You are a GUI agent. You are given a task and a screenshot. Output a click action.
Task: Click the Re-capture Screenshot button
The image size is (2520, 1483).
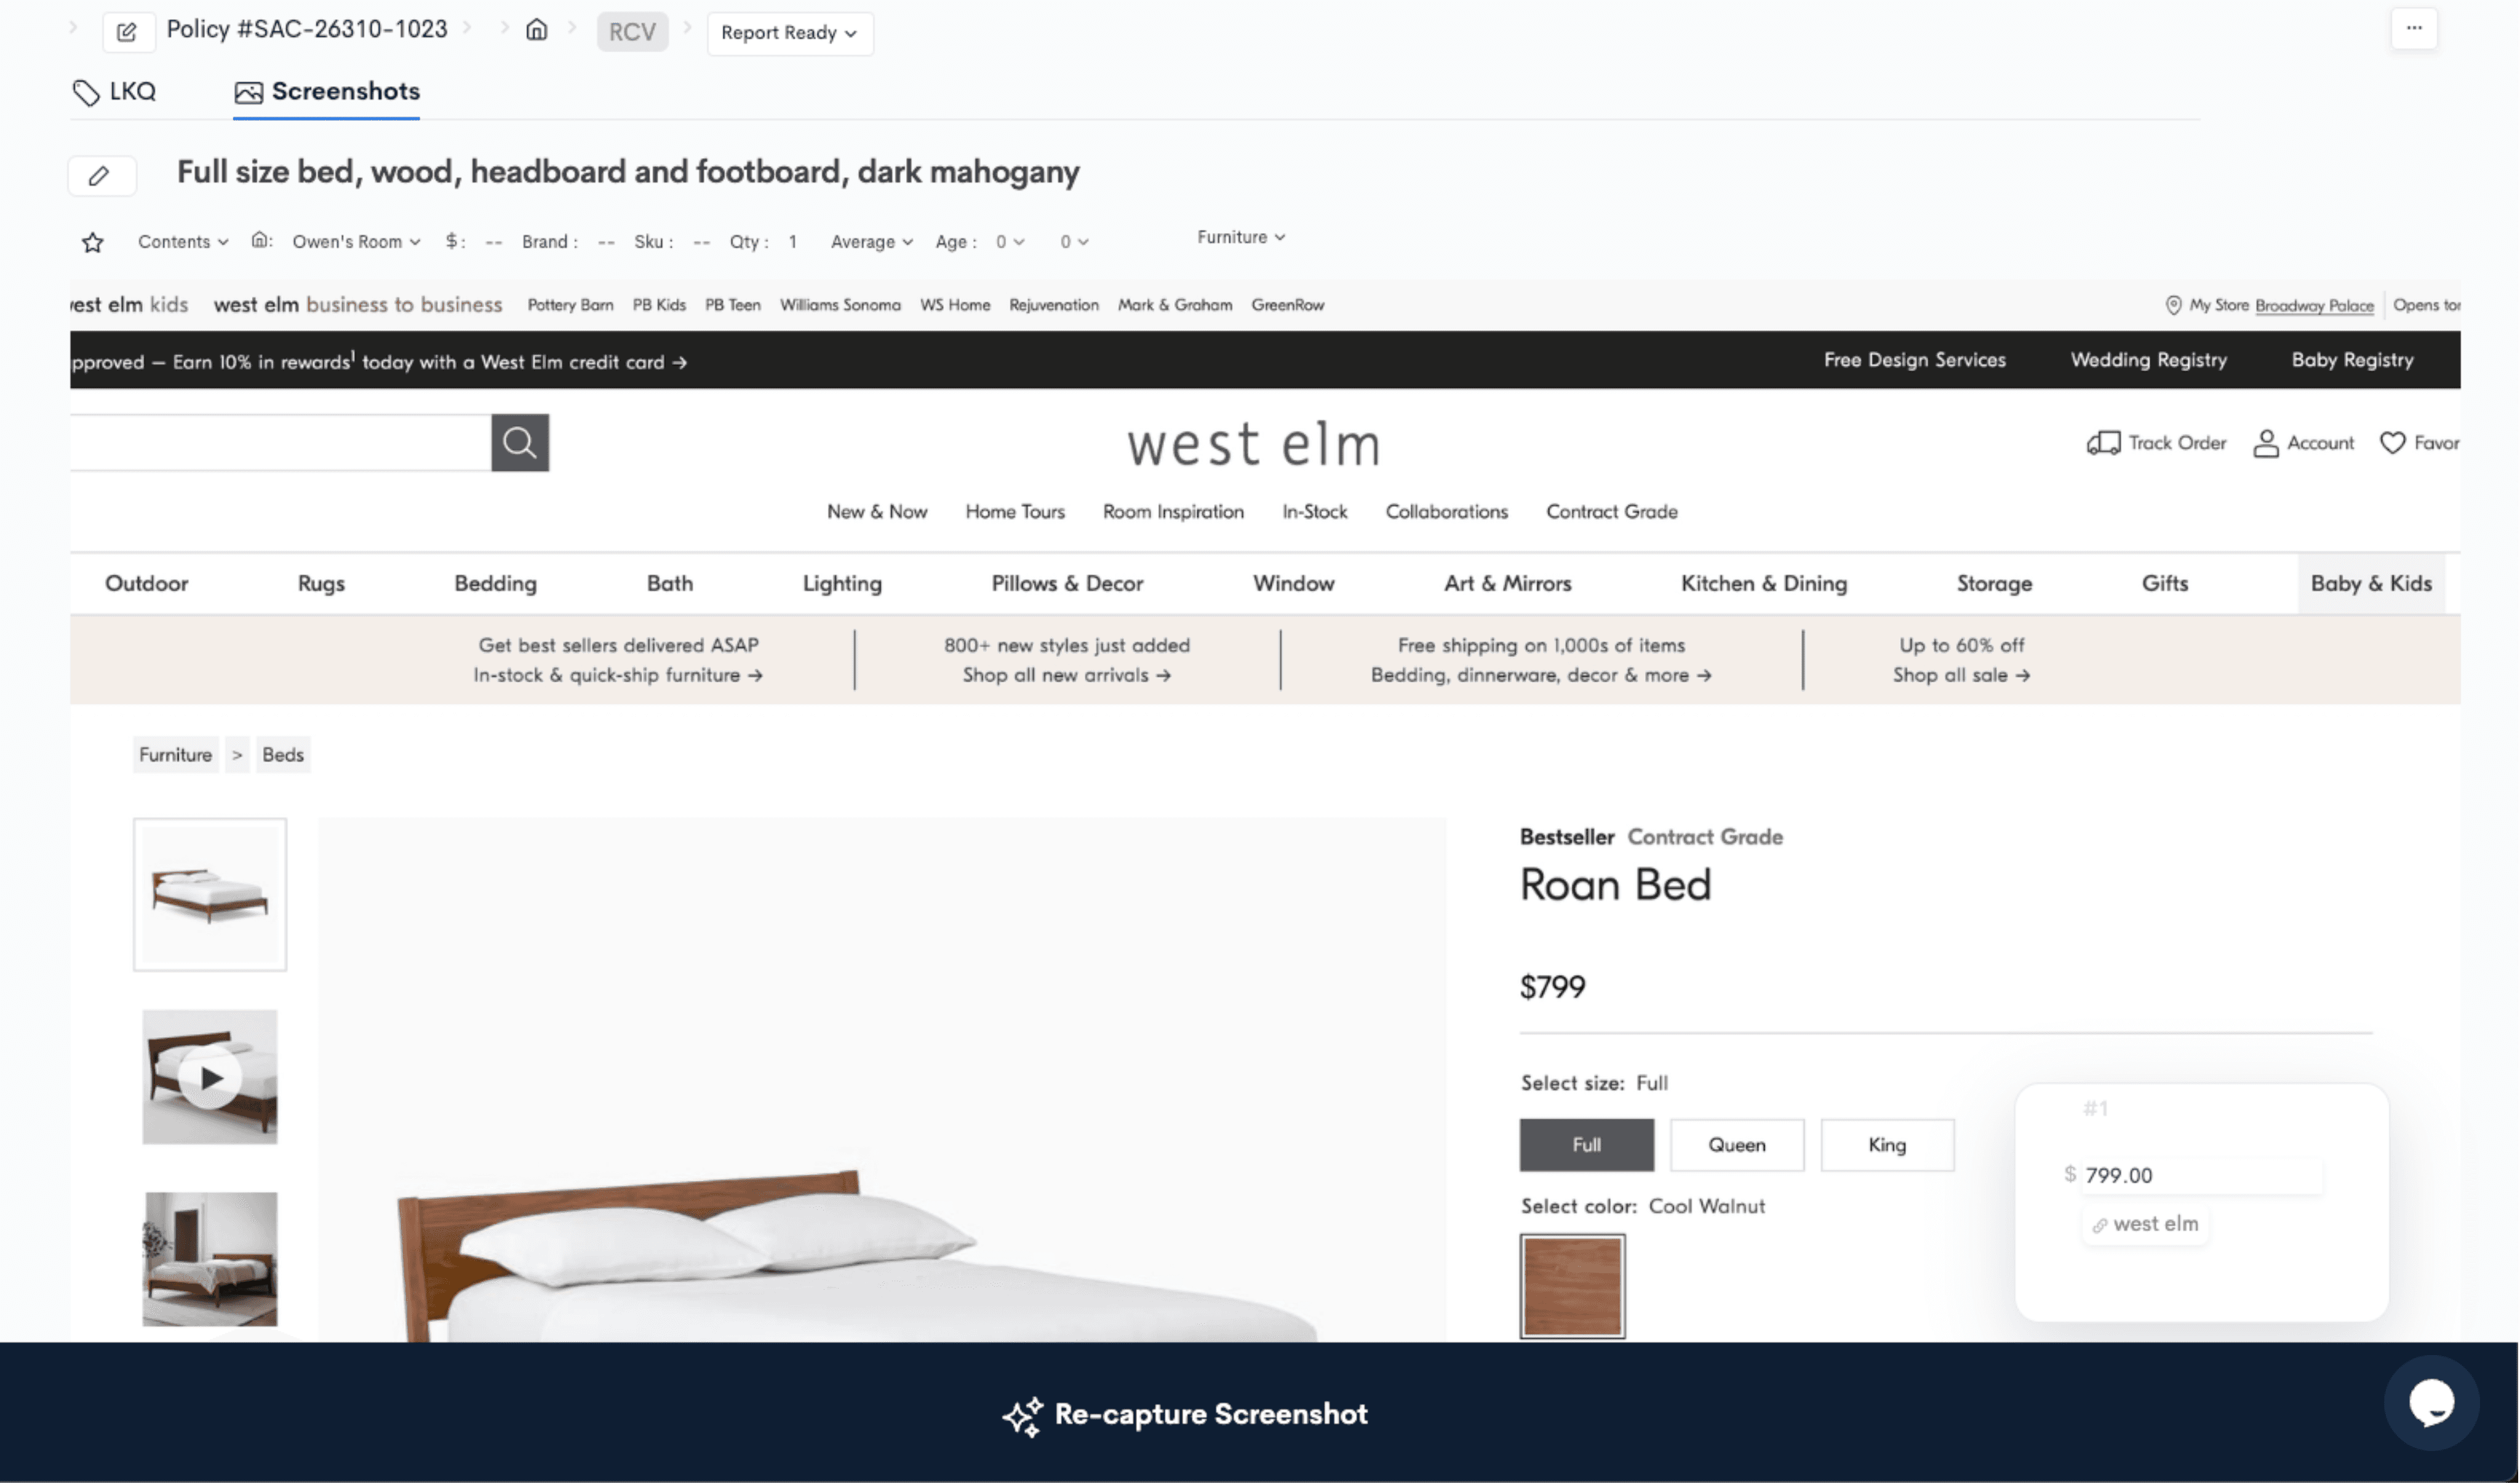(x=1185, y=1414)
